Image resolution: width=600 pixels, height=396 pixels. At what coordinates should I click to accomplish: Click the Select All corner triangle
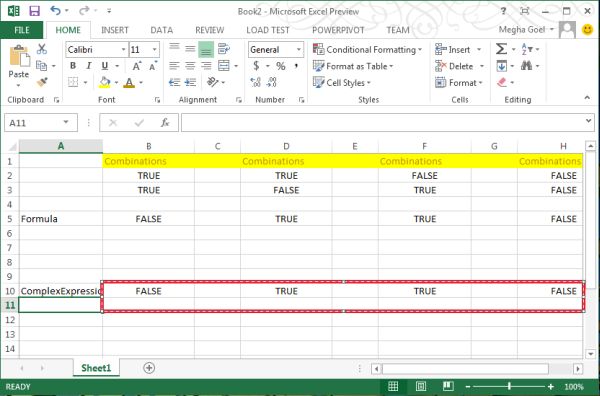[x=12, y=147]
